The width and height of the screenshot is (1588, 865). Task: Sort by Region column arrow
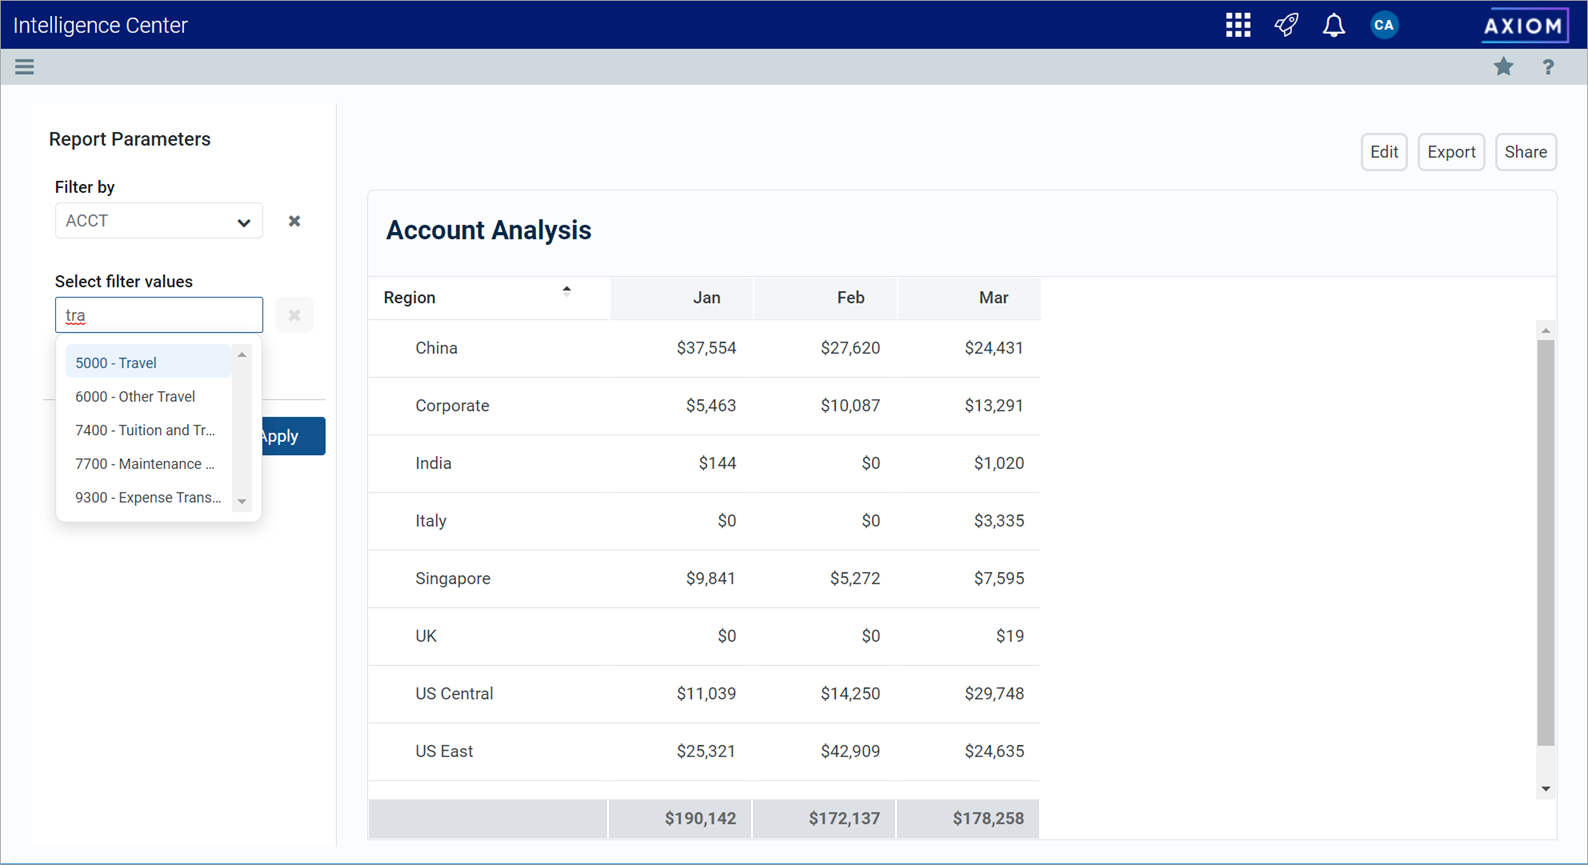[567, 291]
